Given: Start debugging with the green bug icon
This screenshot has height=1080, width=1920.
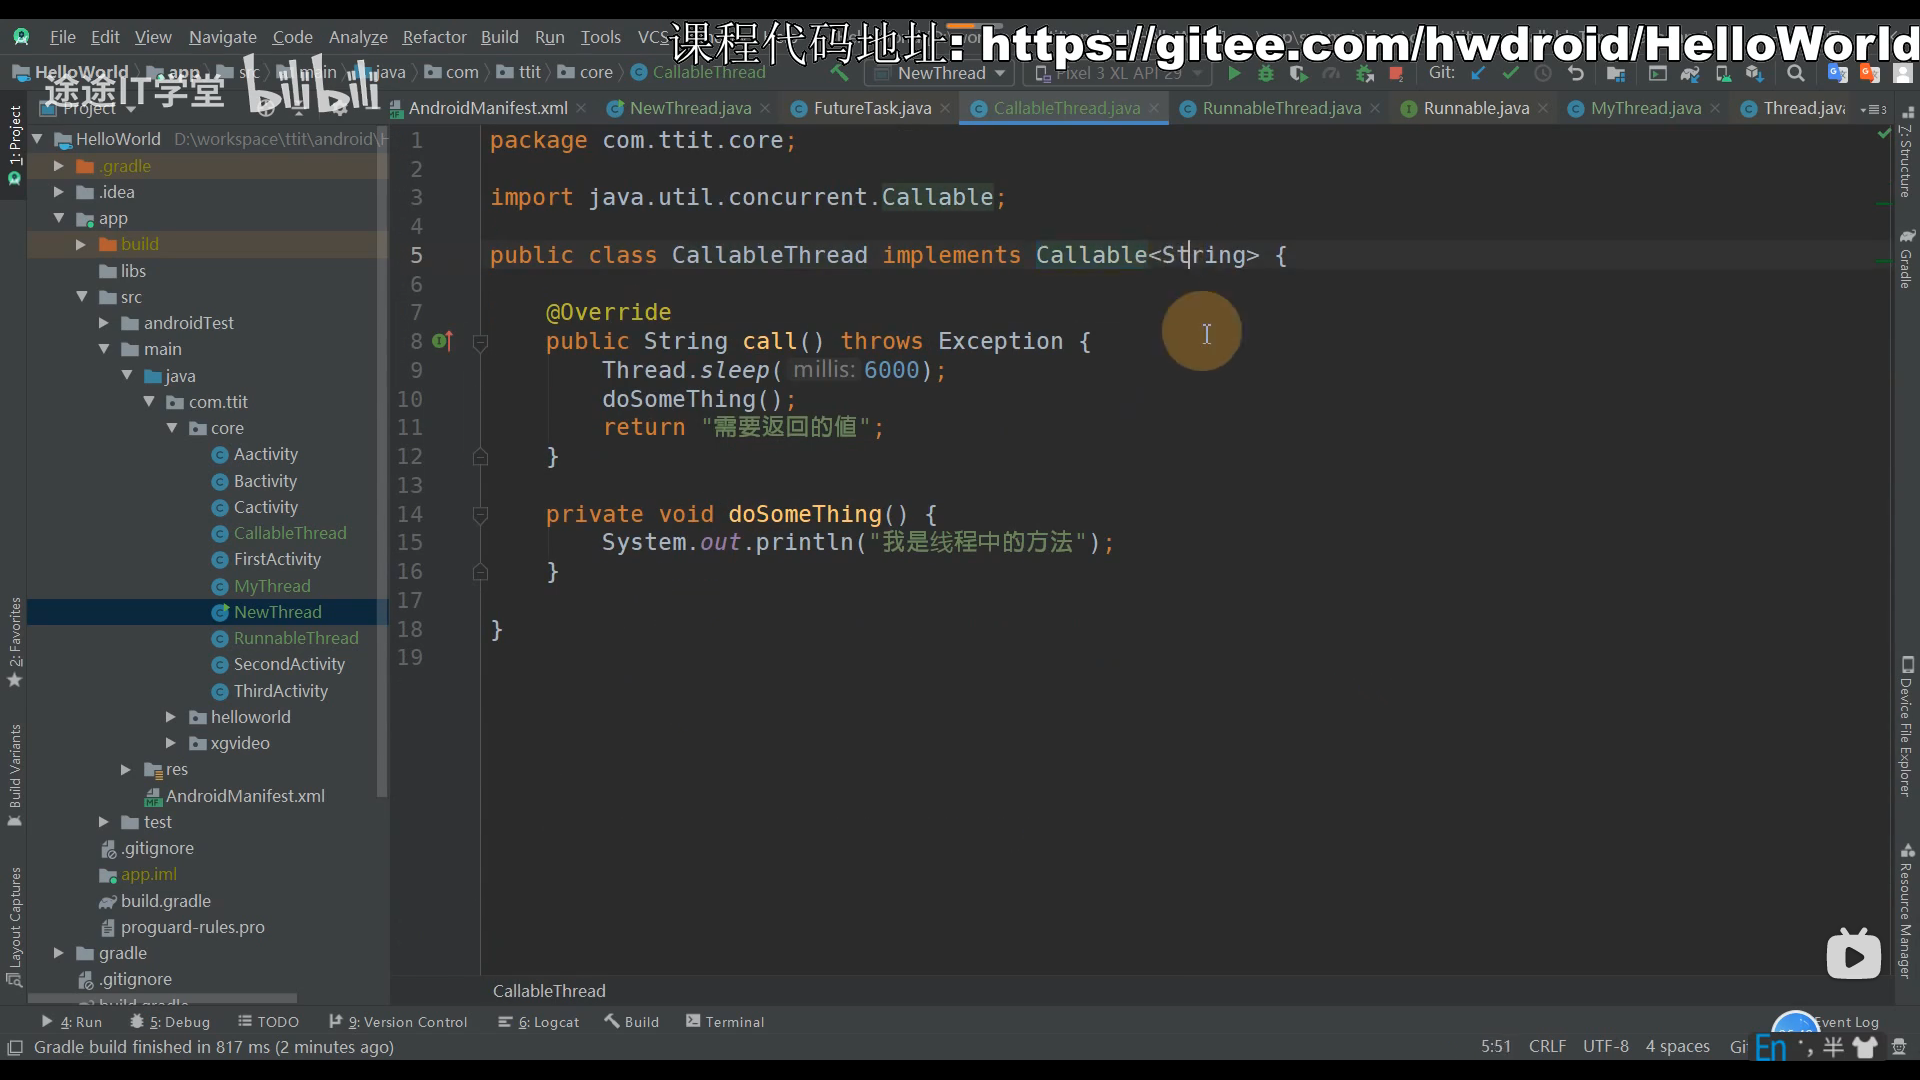Looking at the screenshot, I should [x=1266, y=73].
